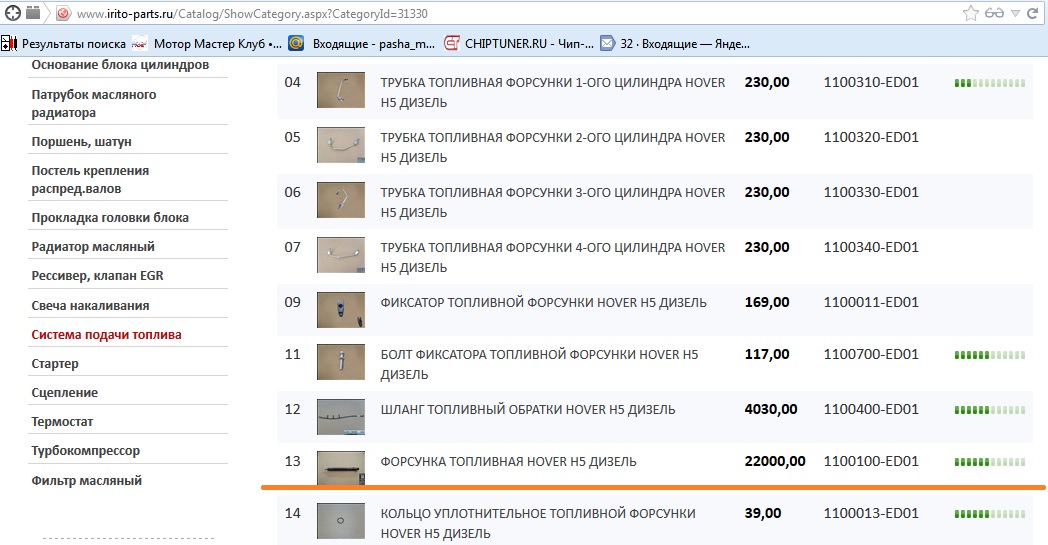Select Рессивер, клапан EGR category

98,276
